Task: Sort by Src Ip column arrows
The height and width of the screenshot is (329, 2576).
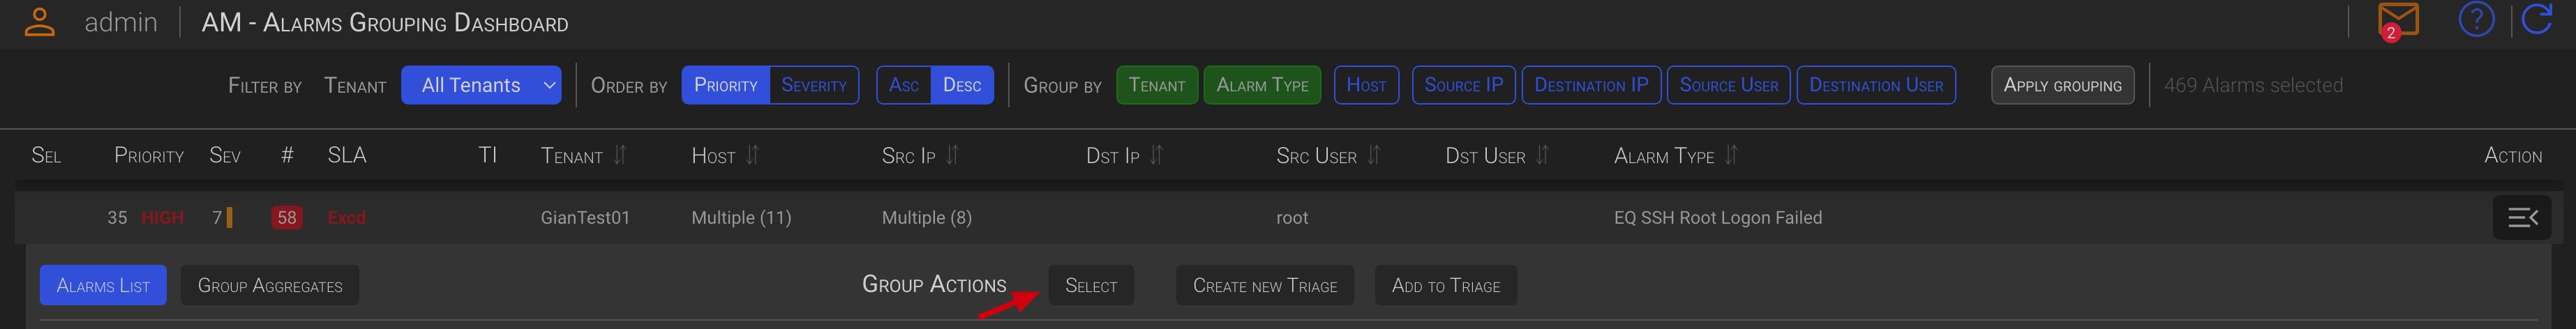Action: pos(953,155)
